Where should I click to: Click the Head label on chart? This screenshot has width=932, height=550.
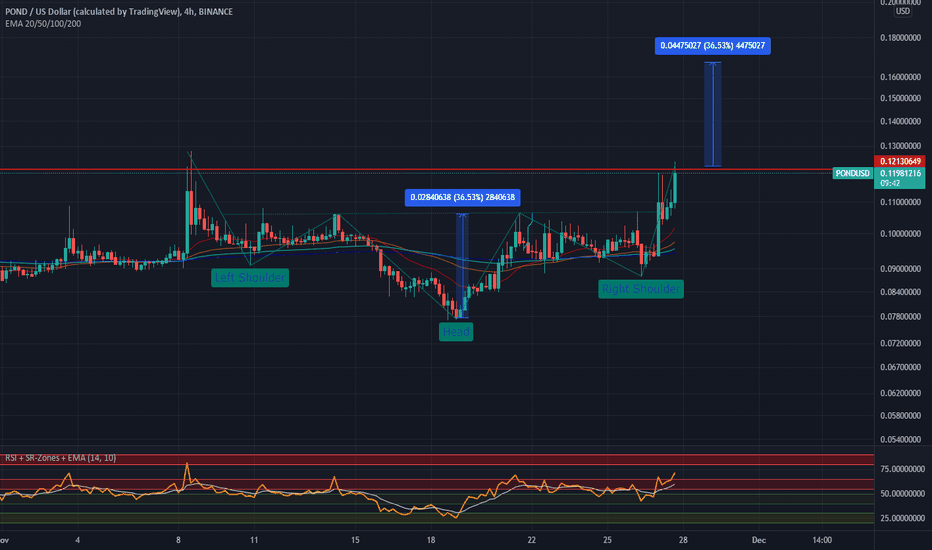coord(456,332)
